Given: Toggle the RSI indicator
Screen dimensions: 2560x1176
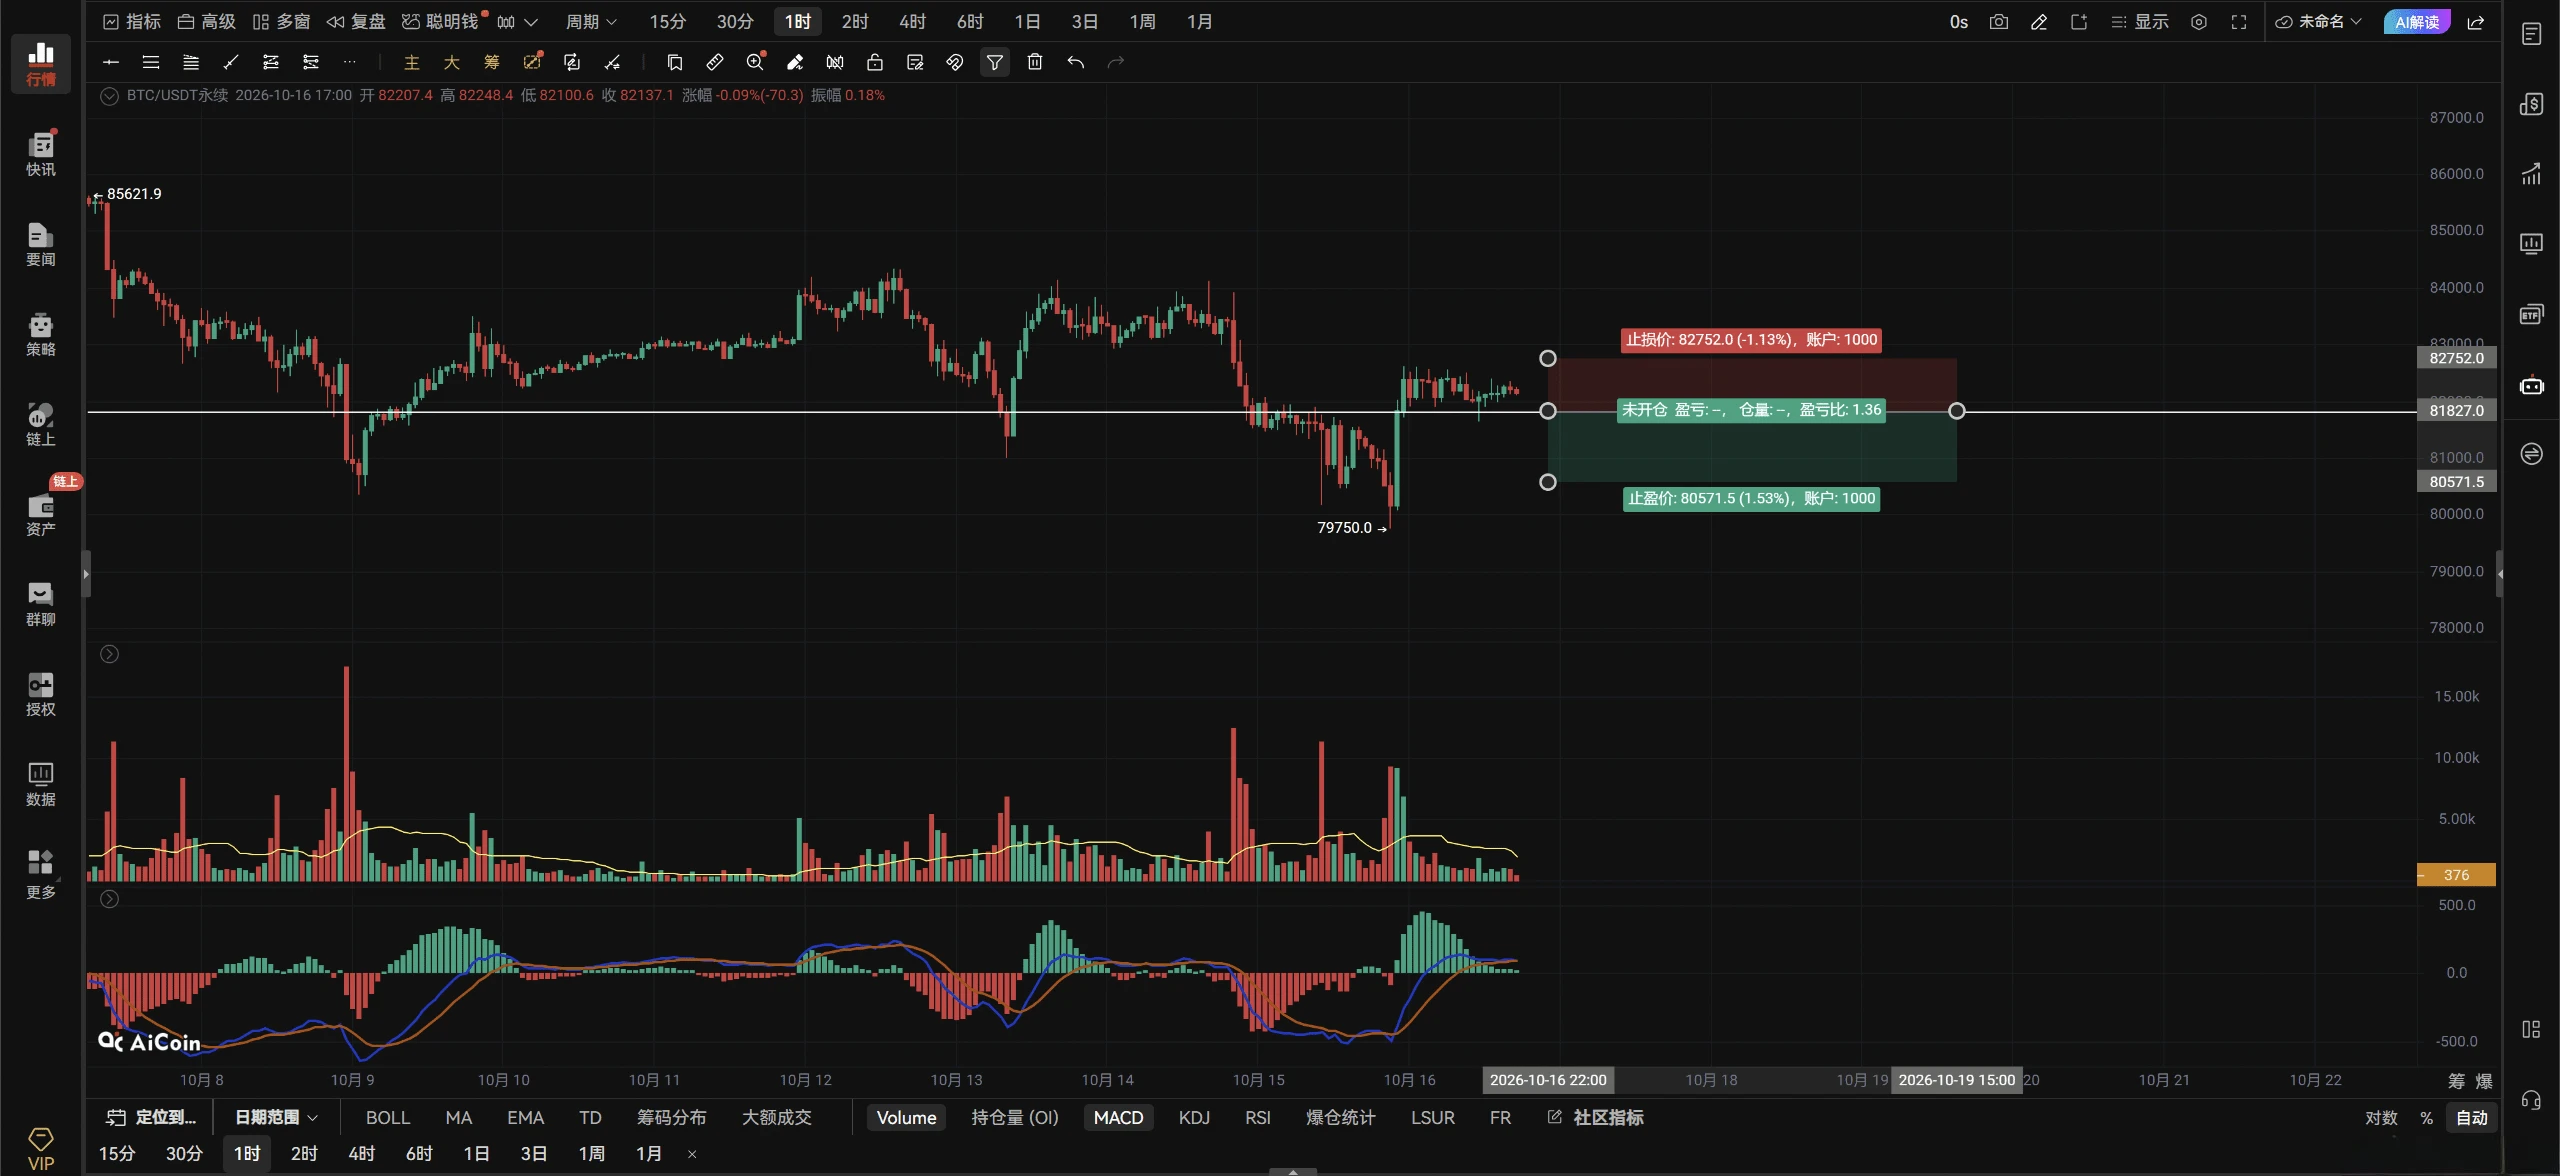Looking at the screenshot, I should click(x=1258, y=1117).
